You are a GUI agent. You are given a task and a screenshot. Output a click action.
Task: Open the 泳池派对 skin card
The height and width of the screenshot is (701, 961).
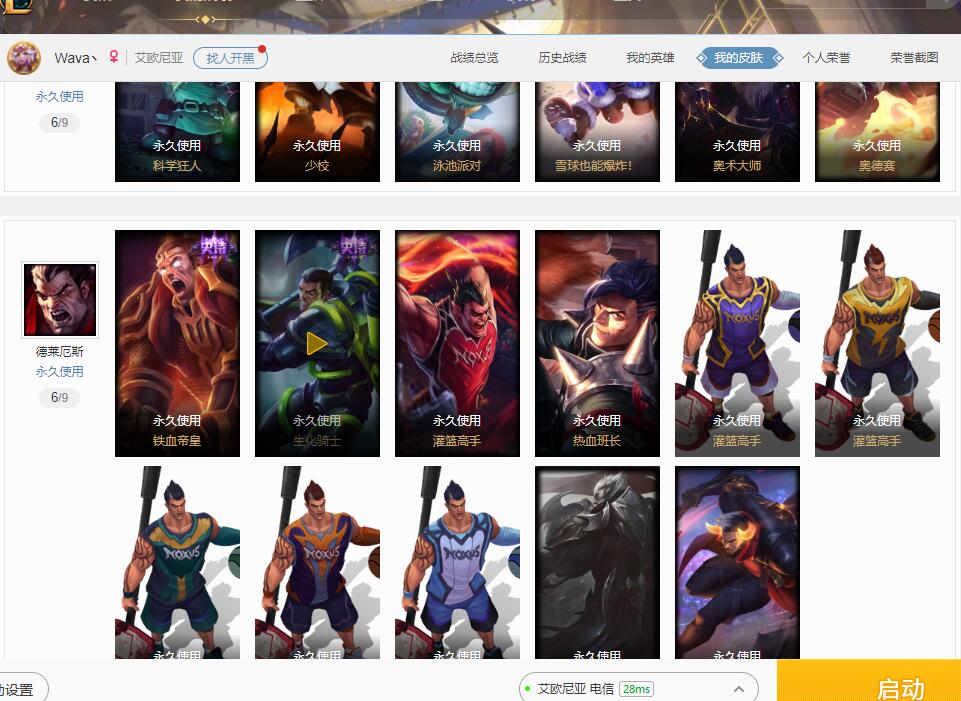pos(457,132)
